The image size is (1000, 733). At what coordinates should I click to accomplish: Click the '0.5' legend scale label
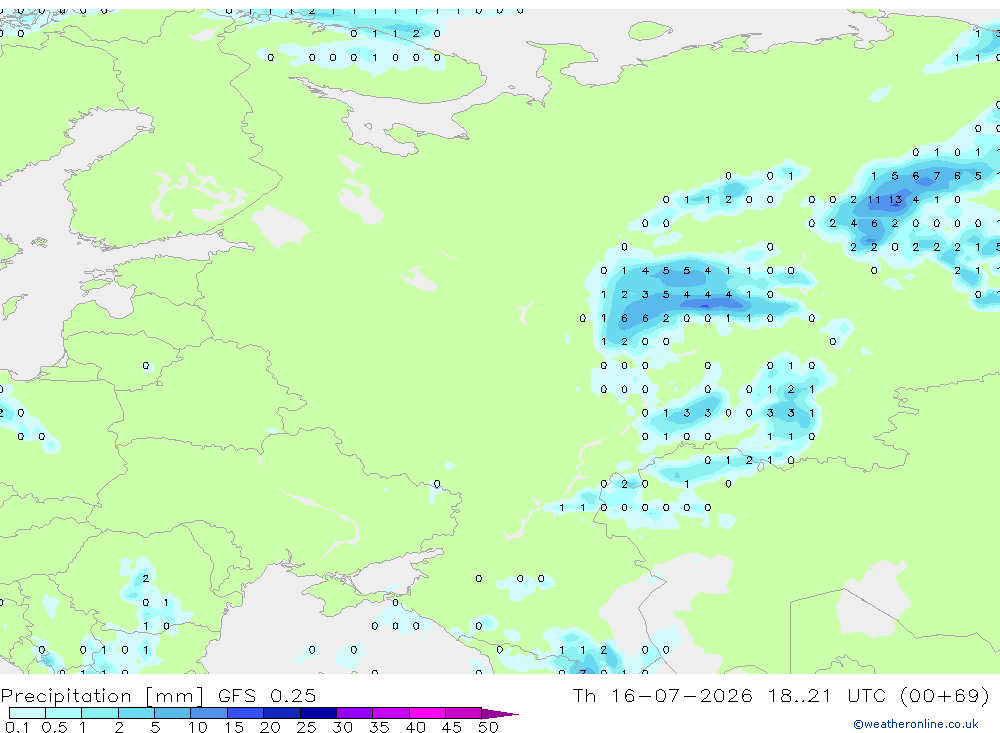[x=54, y=727]
